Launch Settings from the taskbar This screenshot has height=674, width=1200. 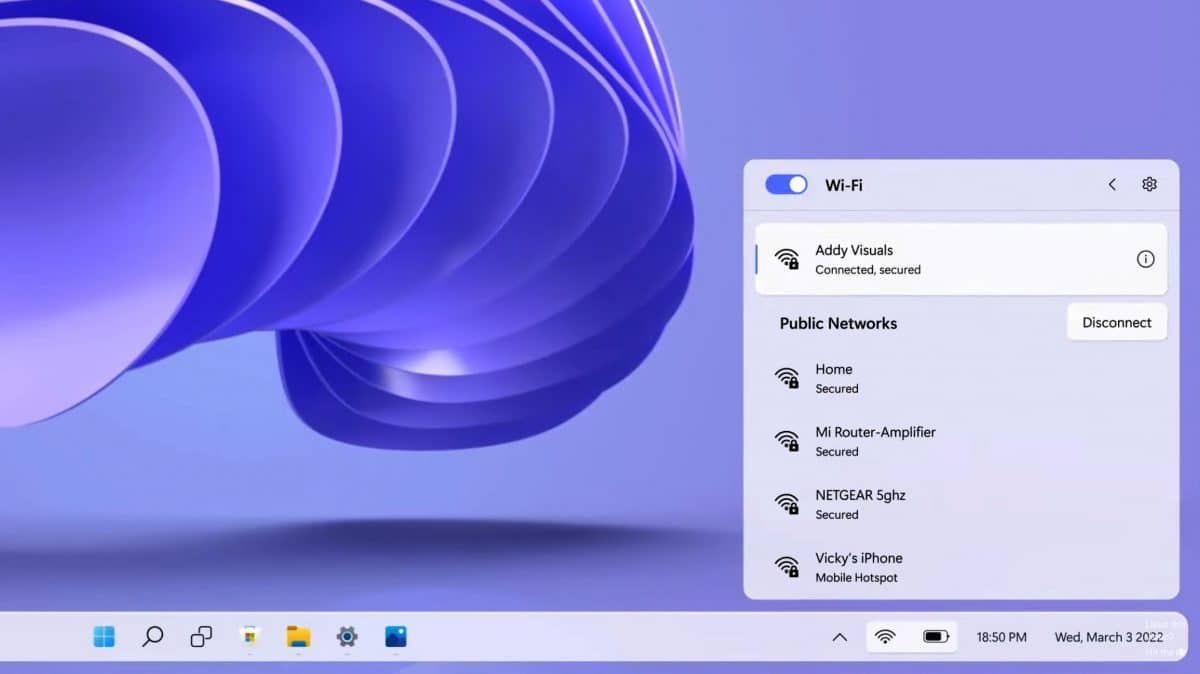(345, 637)
